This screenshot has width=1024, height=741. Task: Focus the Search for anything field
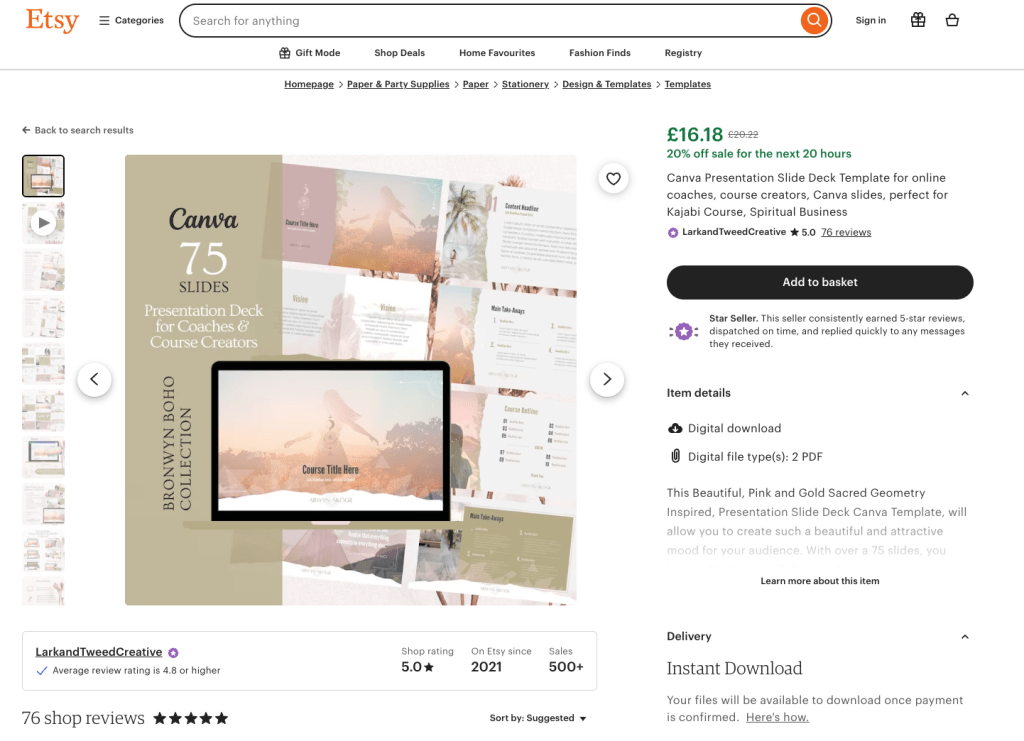tap(490, 21)
